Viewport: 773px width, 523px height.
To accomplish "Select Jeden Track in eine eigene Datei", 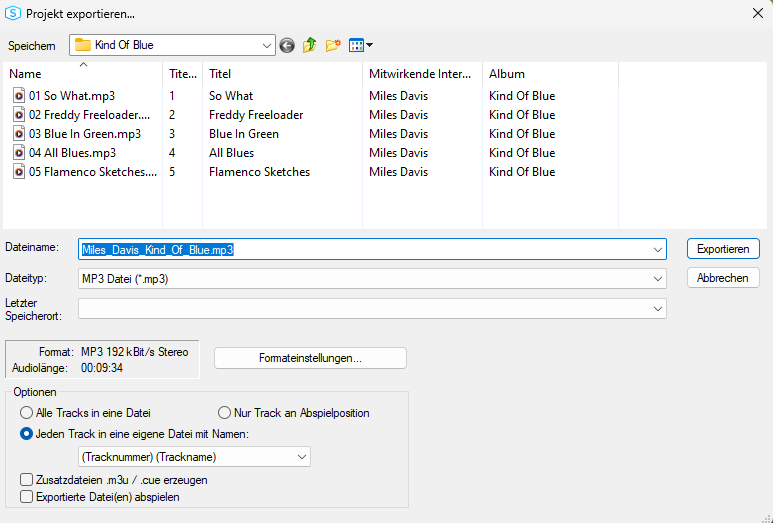I will point(27,434).
